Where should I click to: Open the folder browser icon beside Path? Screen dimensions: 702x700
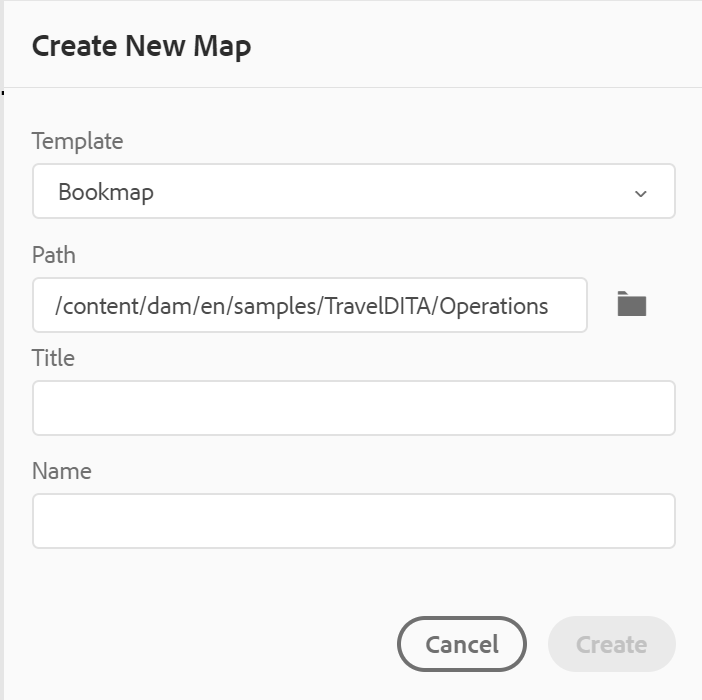(631, 304)
